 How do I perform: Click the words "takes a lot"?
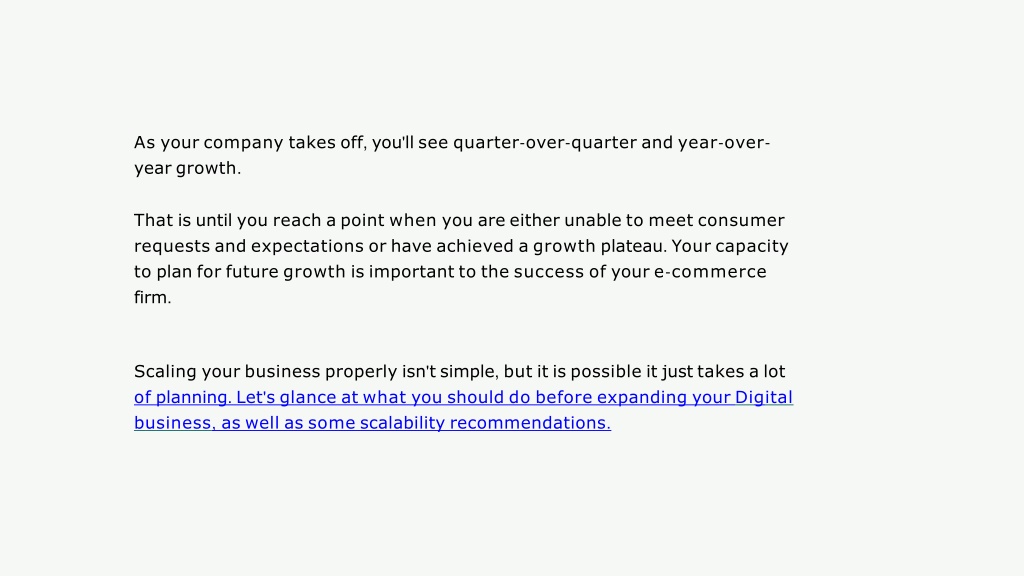point(741,372)
